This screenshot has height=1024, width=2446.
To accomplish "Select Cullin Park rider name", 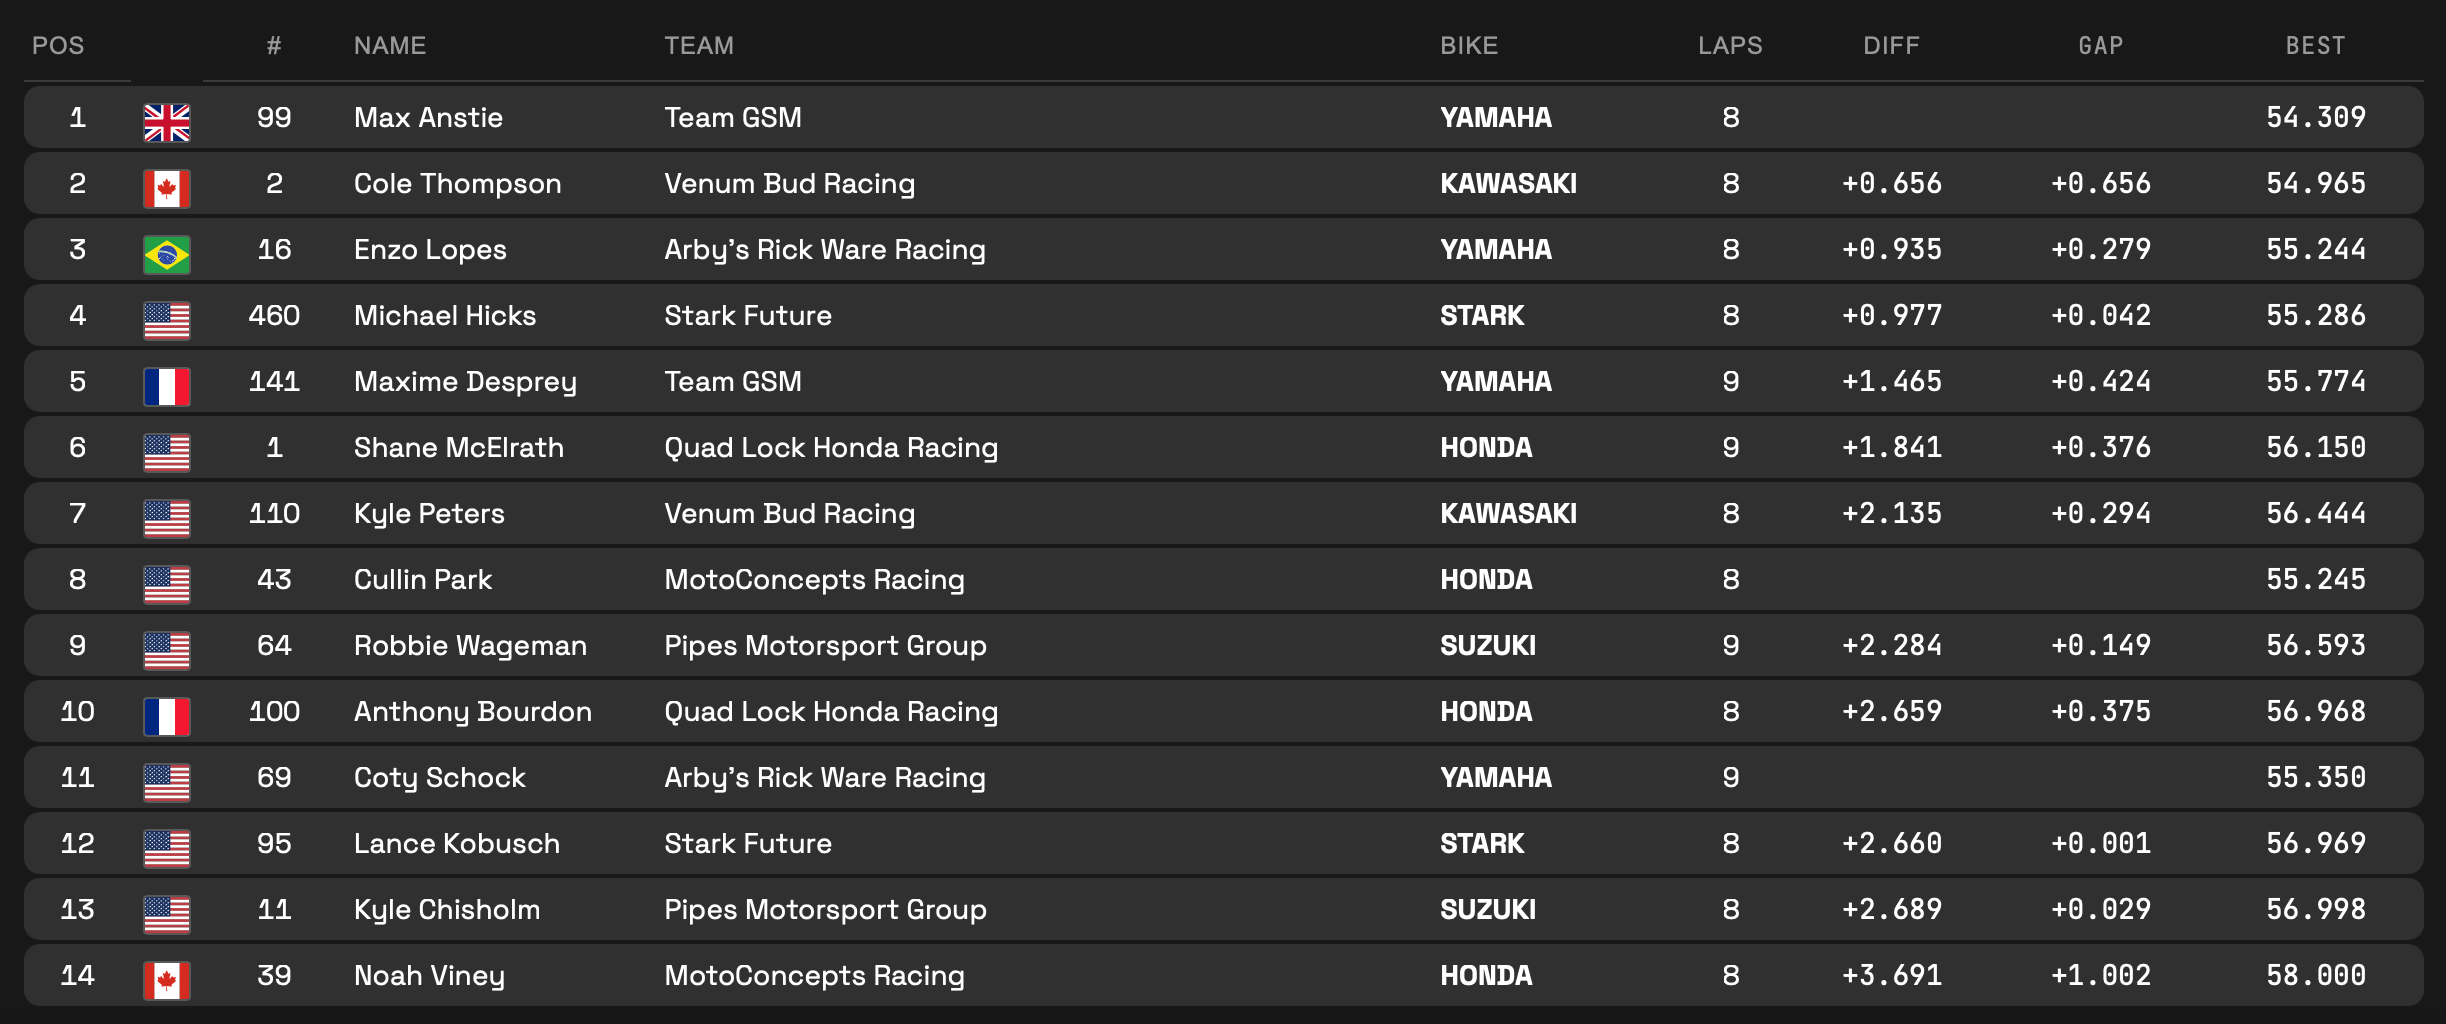I will (x=423, y=580).
